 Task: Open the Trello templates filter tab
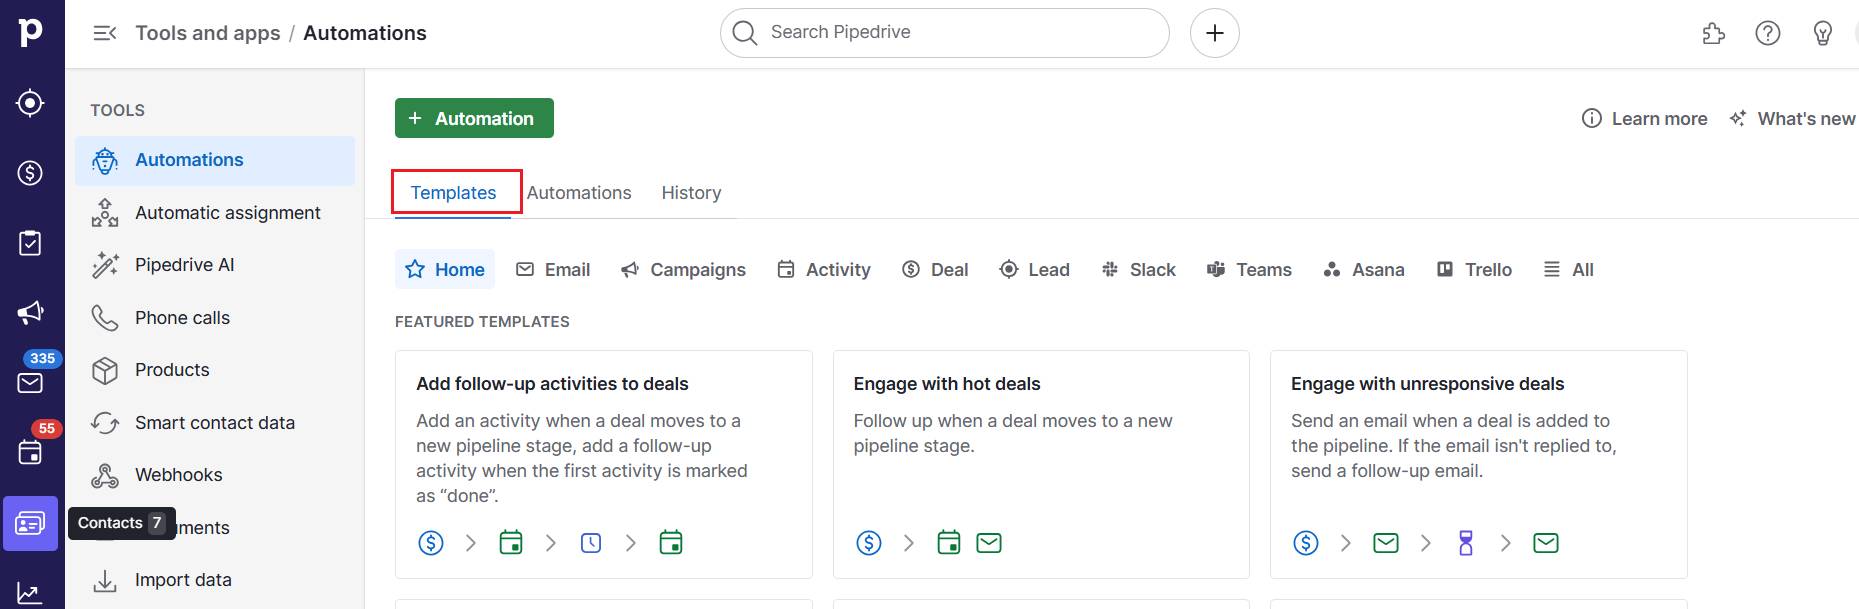1474,269
